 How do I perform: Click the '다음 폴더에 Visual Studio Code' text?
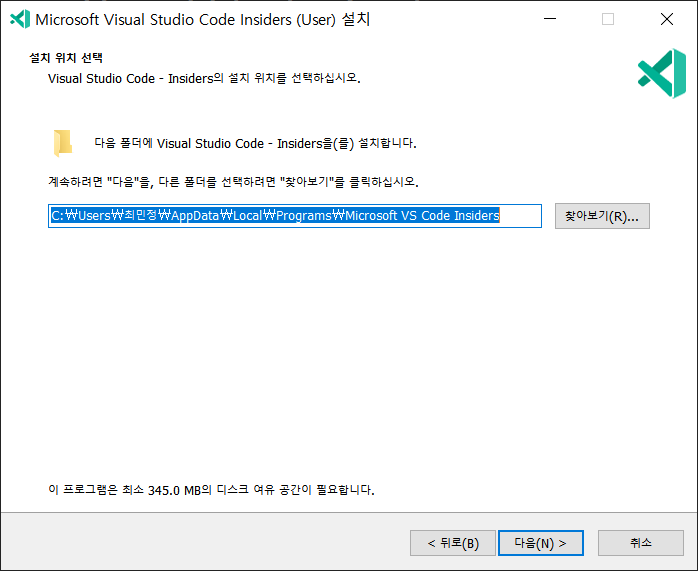click(x=256, y=143)
